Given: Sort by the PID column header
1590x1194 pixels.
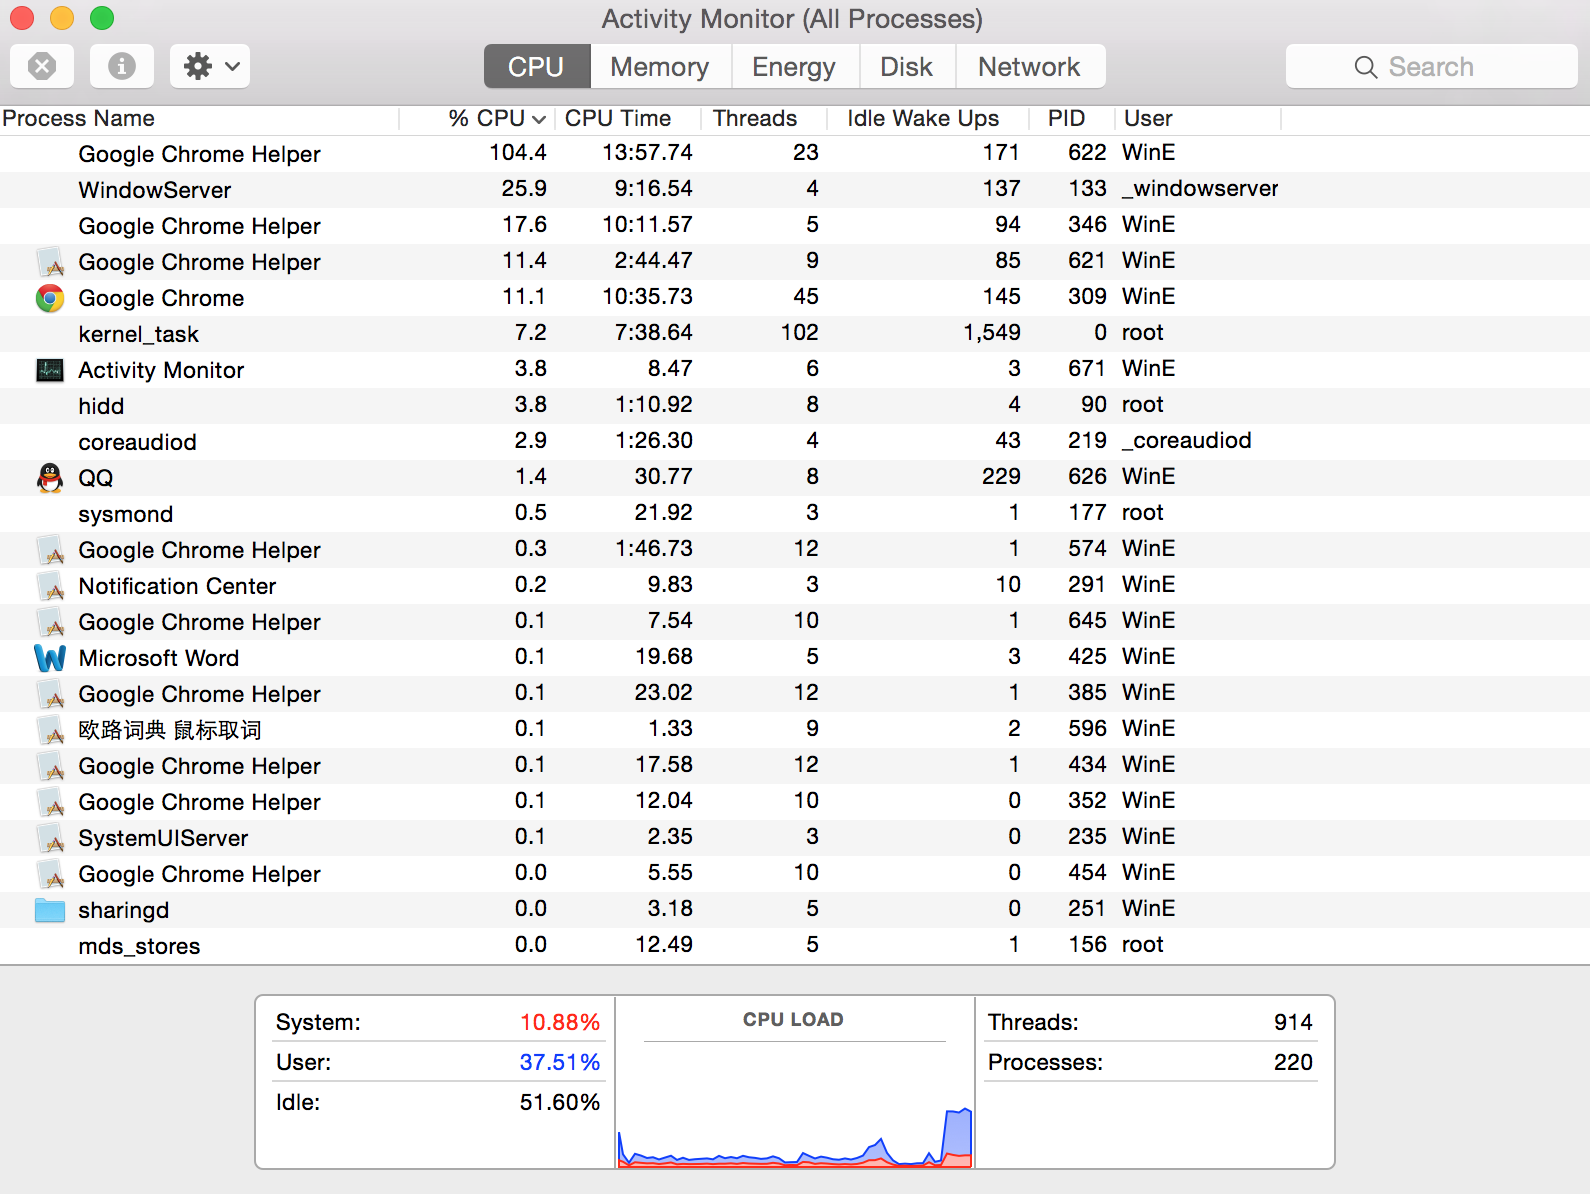Looking at the screenshot, I should tap(1071, 119).
